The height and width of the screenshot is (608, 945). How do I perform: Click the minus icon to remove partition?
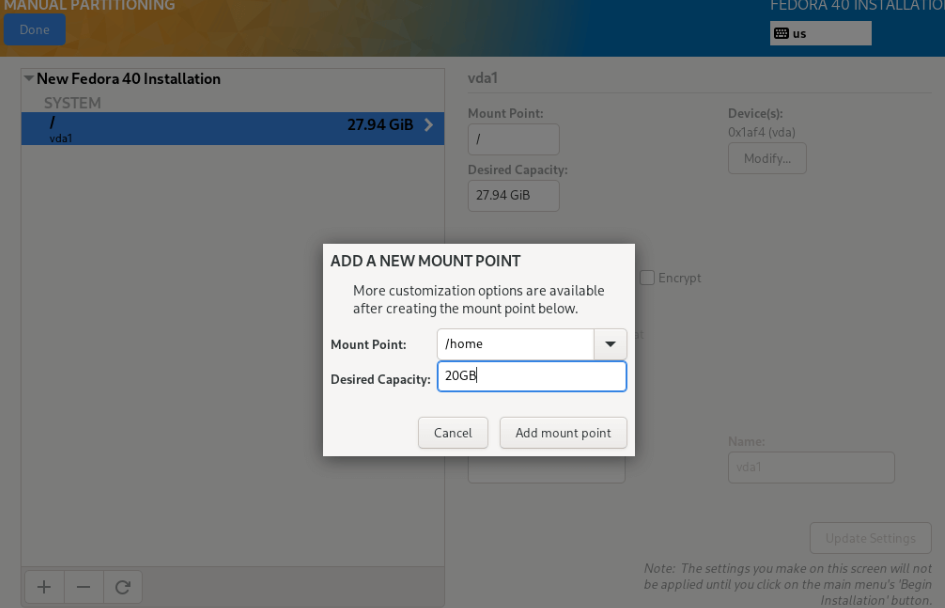tap(84, 587)
